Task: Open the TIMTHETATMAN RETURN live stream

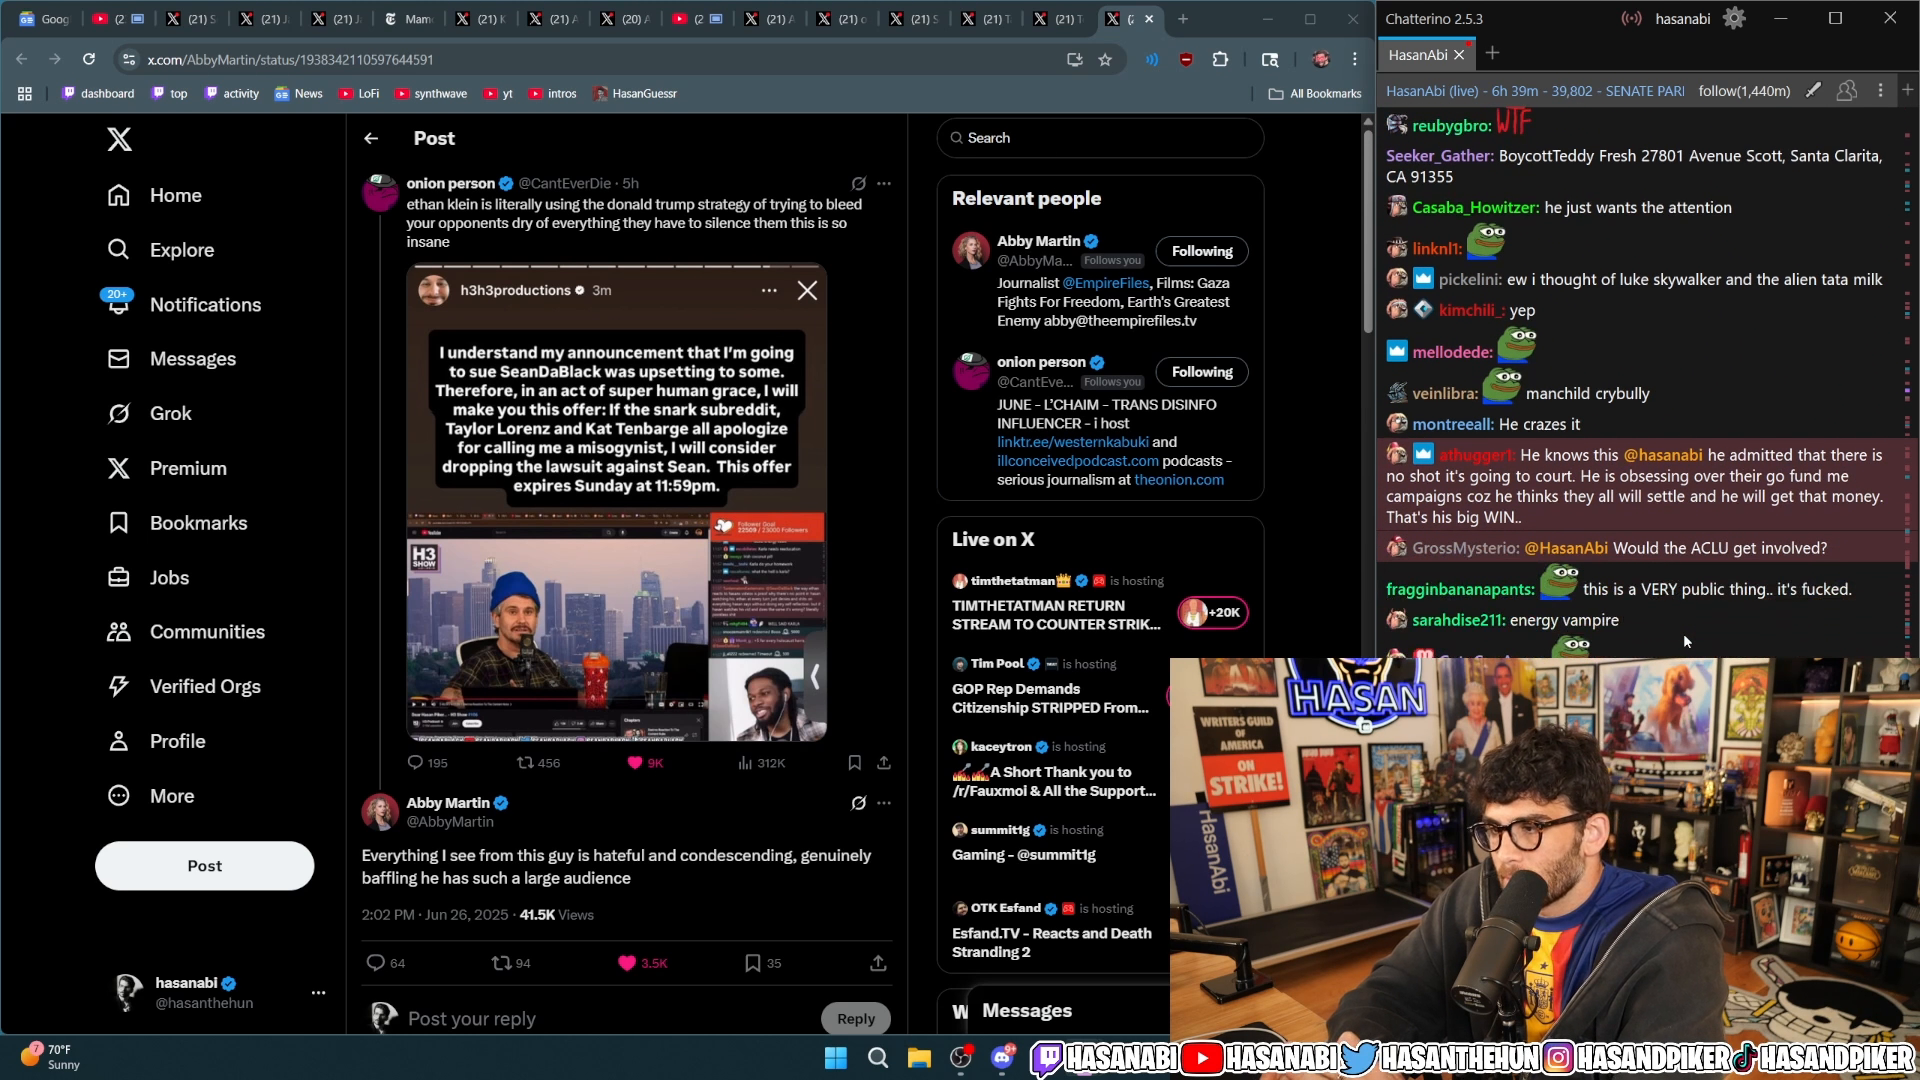Action: pos(1056,615)
